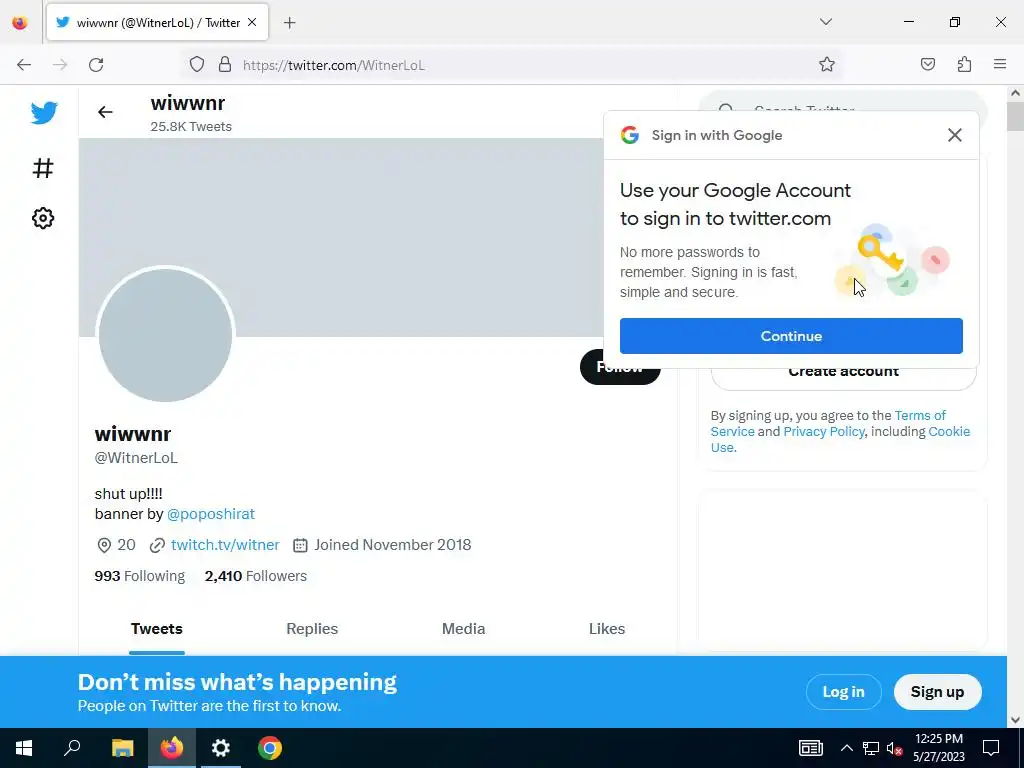The height and width of the screenshot is (768, 1024).
Task: Click the scrollbar up arrow
Action: coord(1015,93)
